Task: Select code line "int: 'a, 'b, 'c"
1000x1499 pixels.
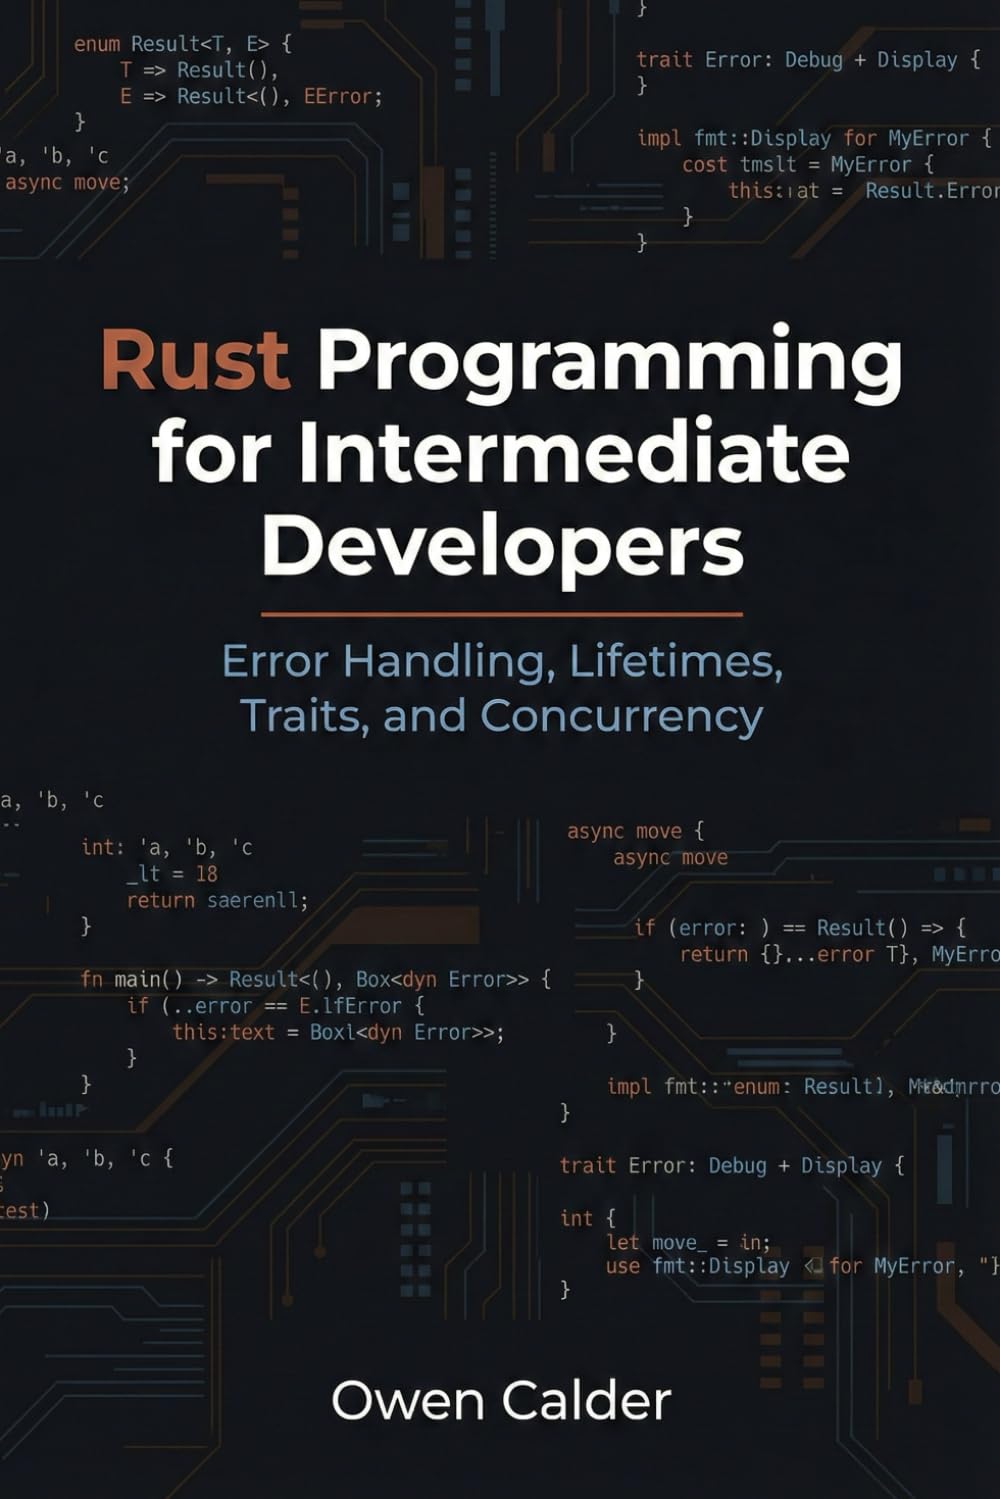Action: pyautogui.click(x=167, y=847)
